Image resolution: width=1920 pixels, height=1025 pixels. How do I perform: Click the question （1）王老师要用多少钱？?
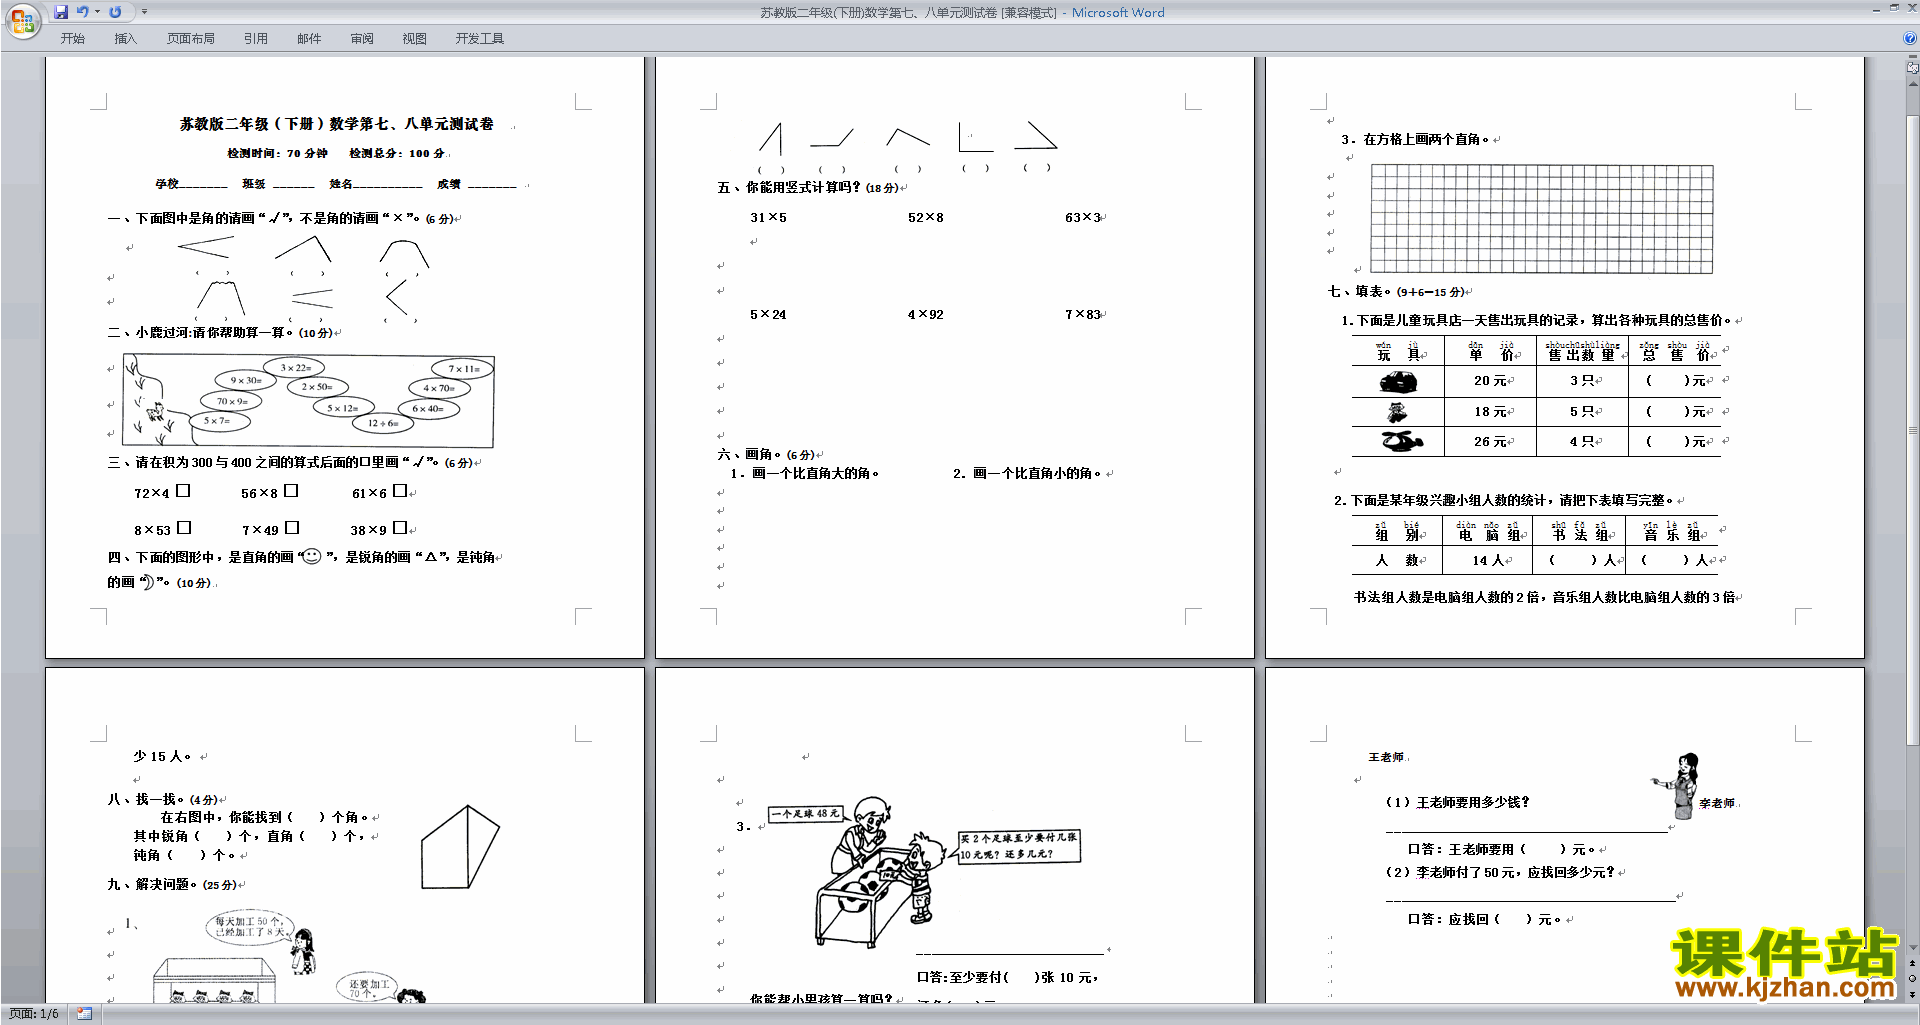1457,802
